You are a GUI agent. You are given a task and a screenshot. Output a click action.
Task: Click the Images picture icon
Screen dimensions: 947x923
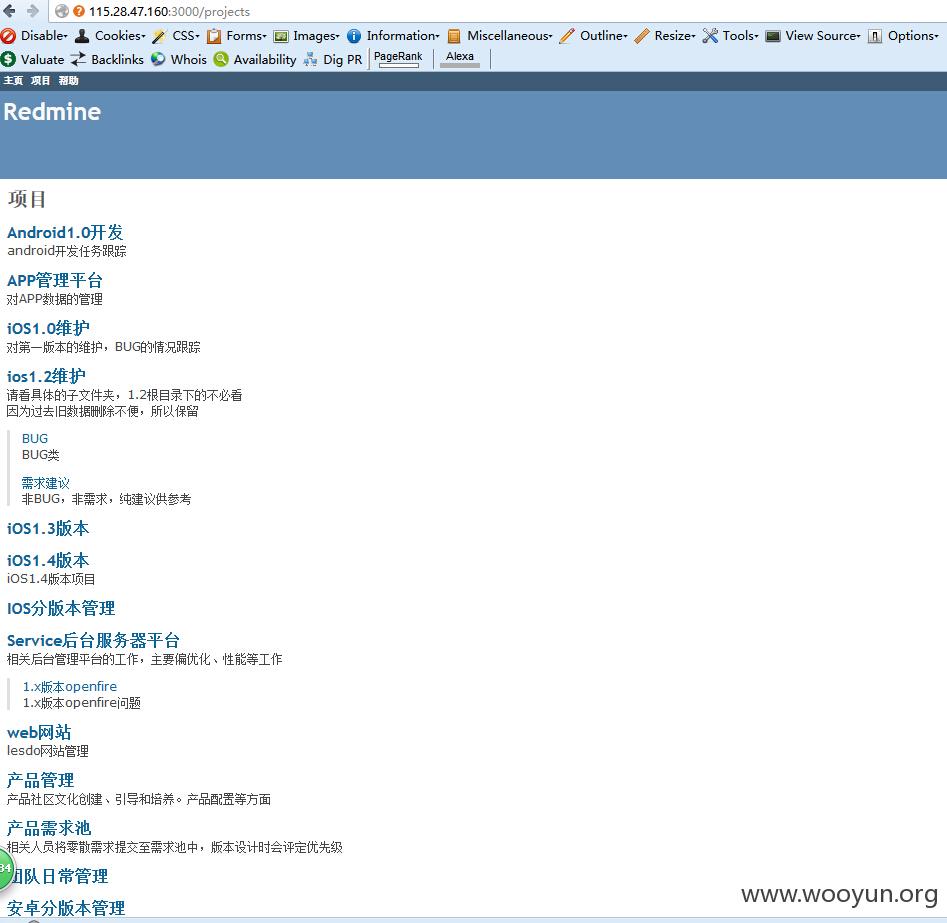(281, 36)
